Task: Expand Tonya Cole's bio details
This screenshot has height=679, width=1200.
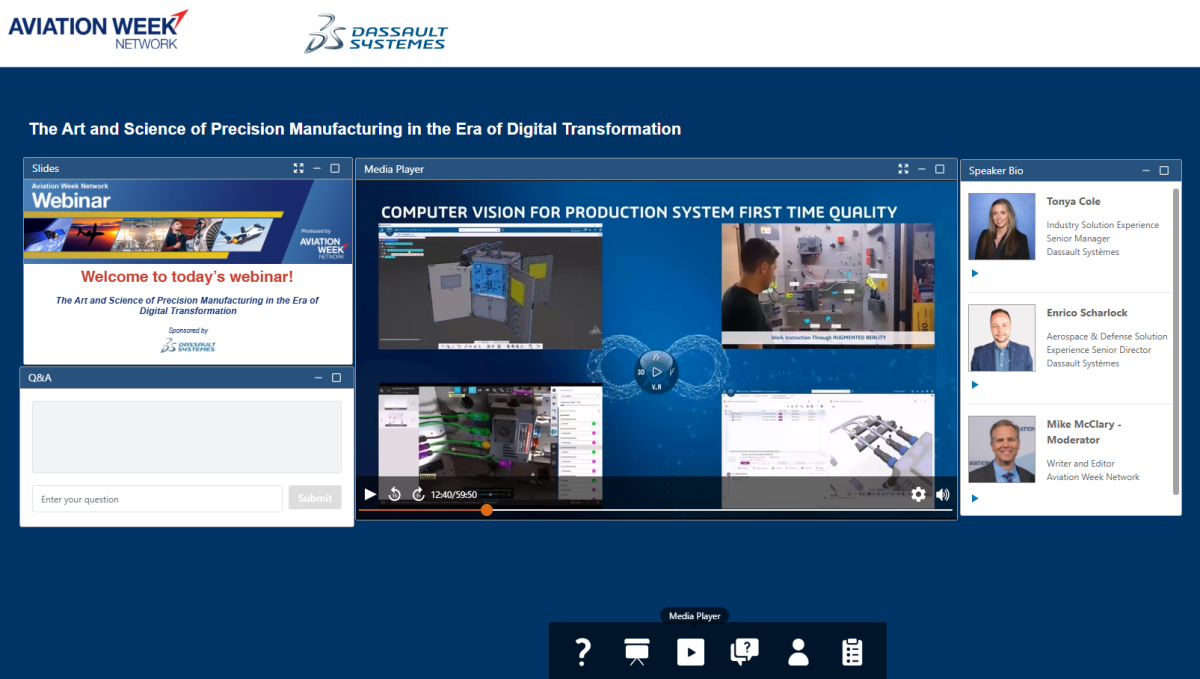Action: [975, 273]
